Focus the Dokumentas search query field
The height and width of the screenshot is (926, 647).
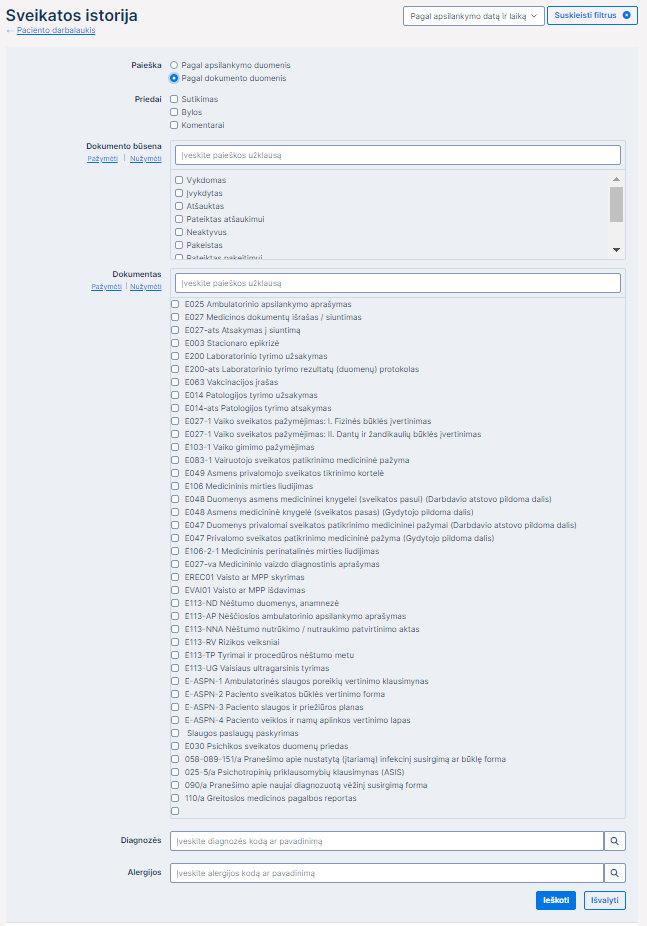[x=397, y=283]
